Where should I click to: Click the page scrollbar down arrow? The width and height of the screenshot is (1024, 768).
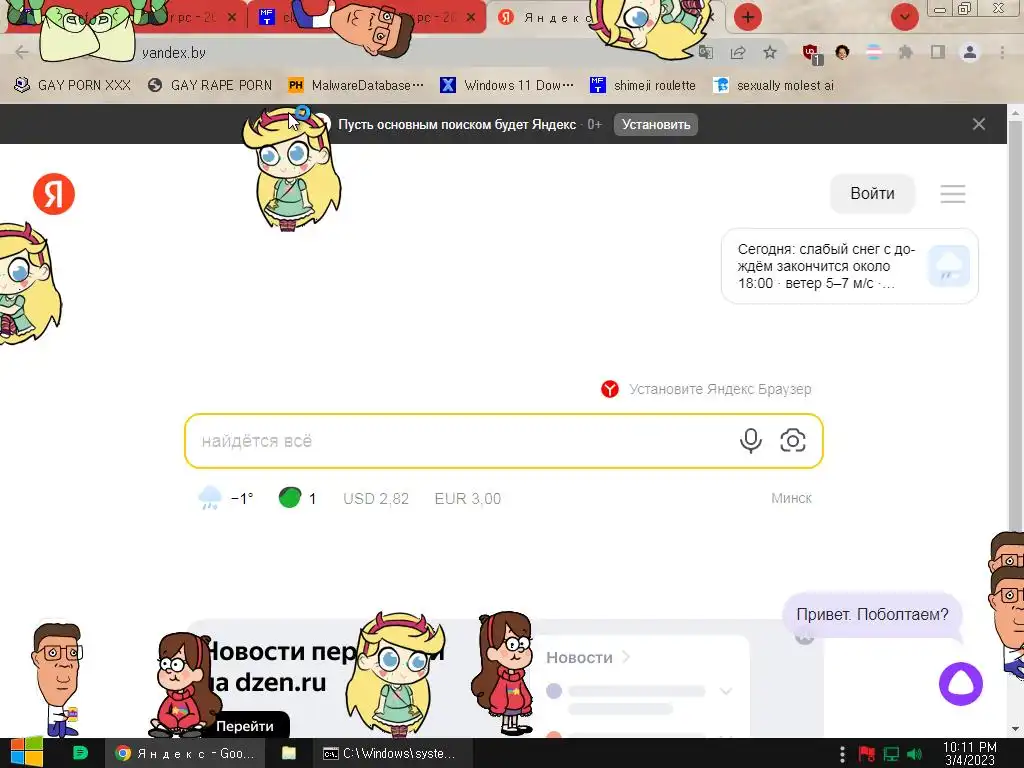(1015, 728)
